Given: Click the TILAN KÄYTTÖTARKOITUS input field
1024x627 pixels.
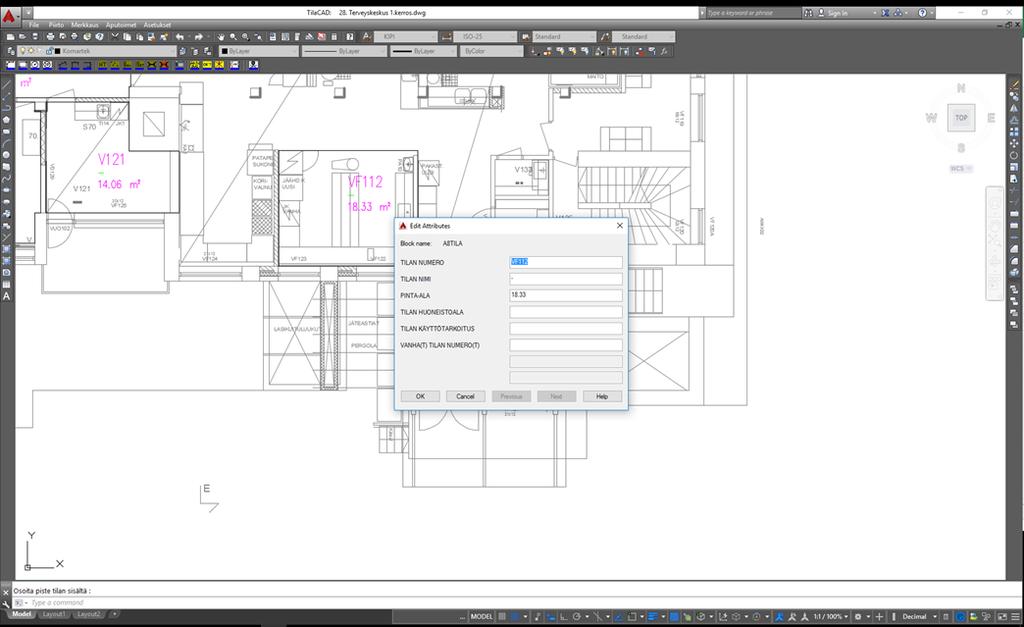Looking at the screenshot, I should click(x=566, y=329).
